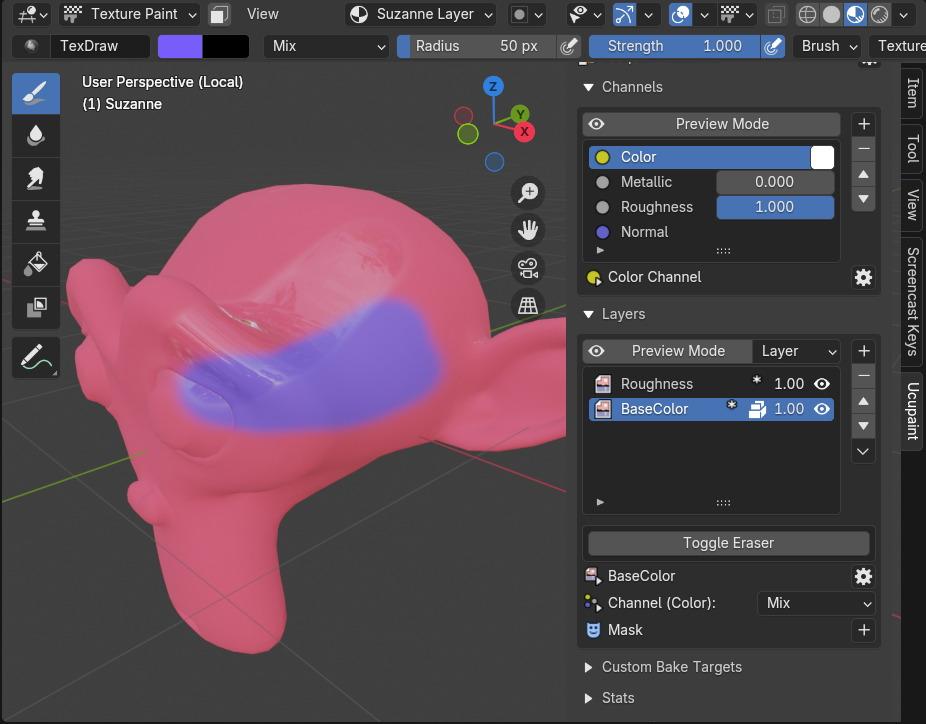Click the pan hand icon
Viewport: 926px width, 724px height.
pos(527,230)
